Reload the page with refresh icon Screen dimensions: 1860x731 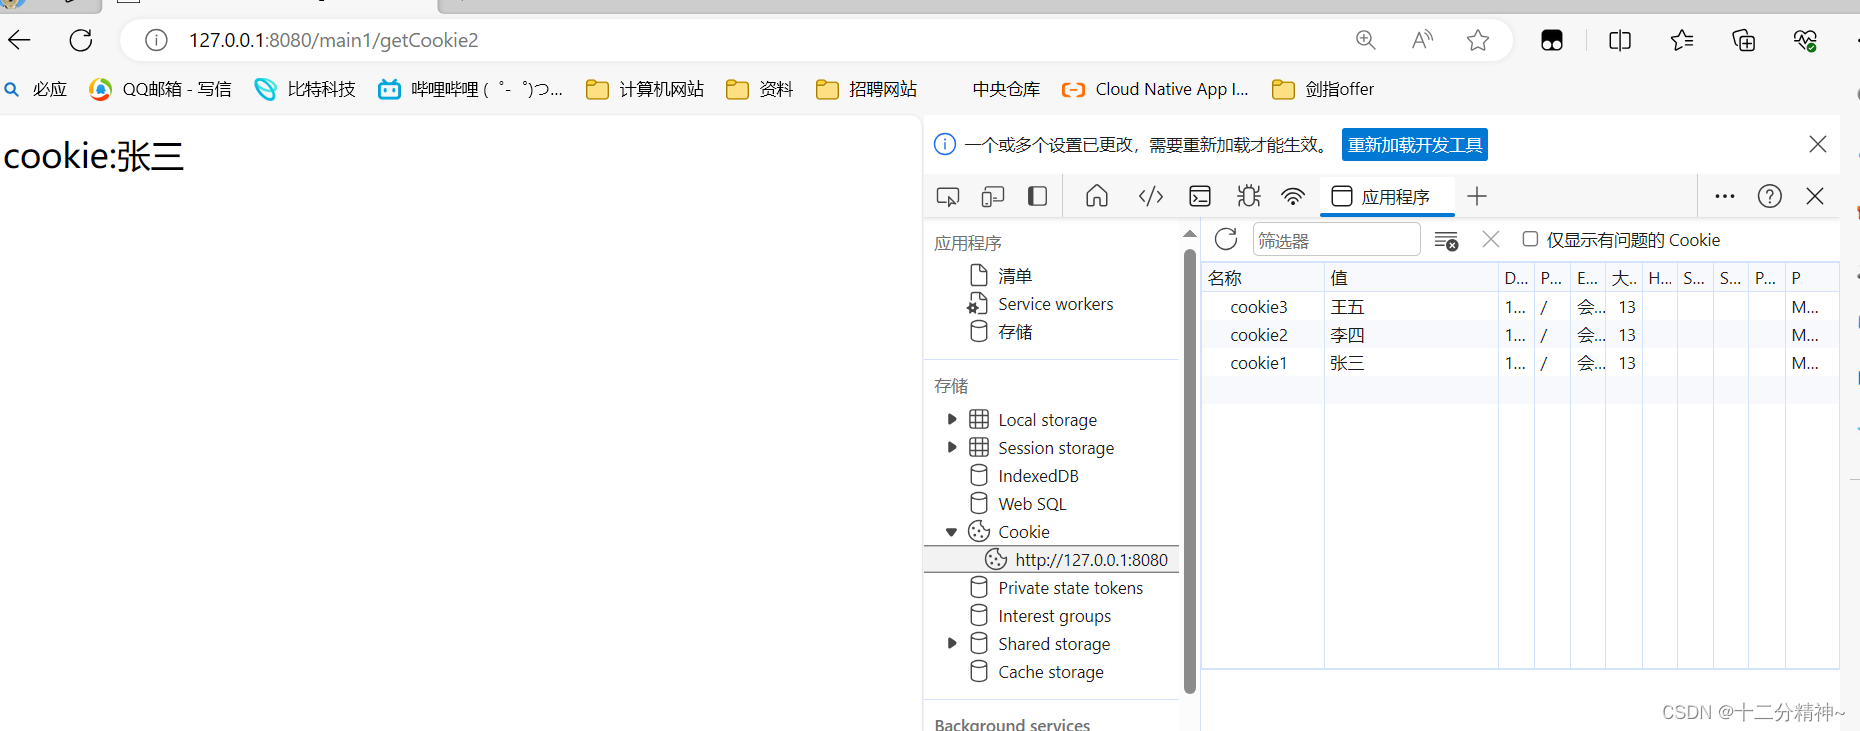pyautogui.click(x=81, y=40)
